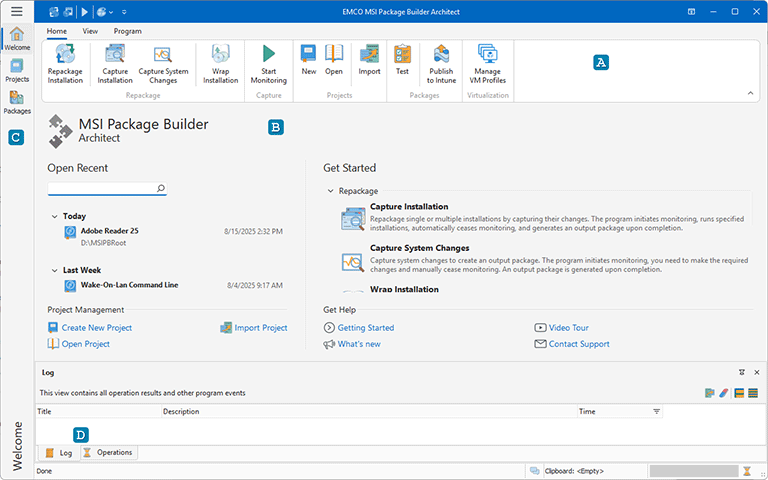The image size is (768, 480).
Task: Open the Time column filter dropdown
Action: point(657,412)
